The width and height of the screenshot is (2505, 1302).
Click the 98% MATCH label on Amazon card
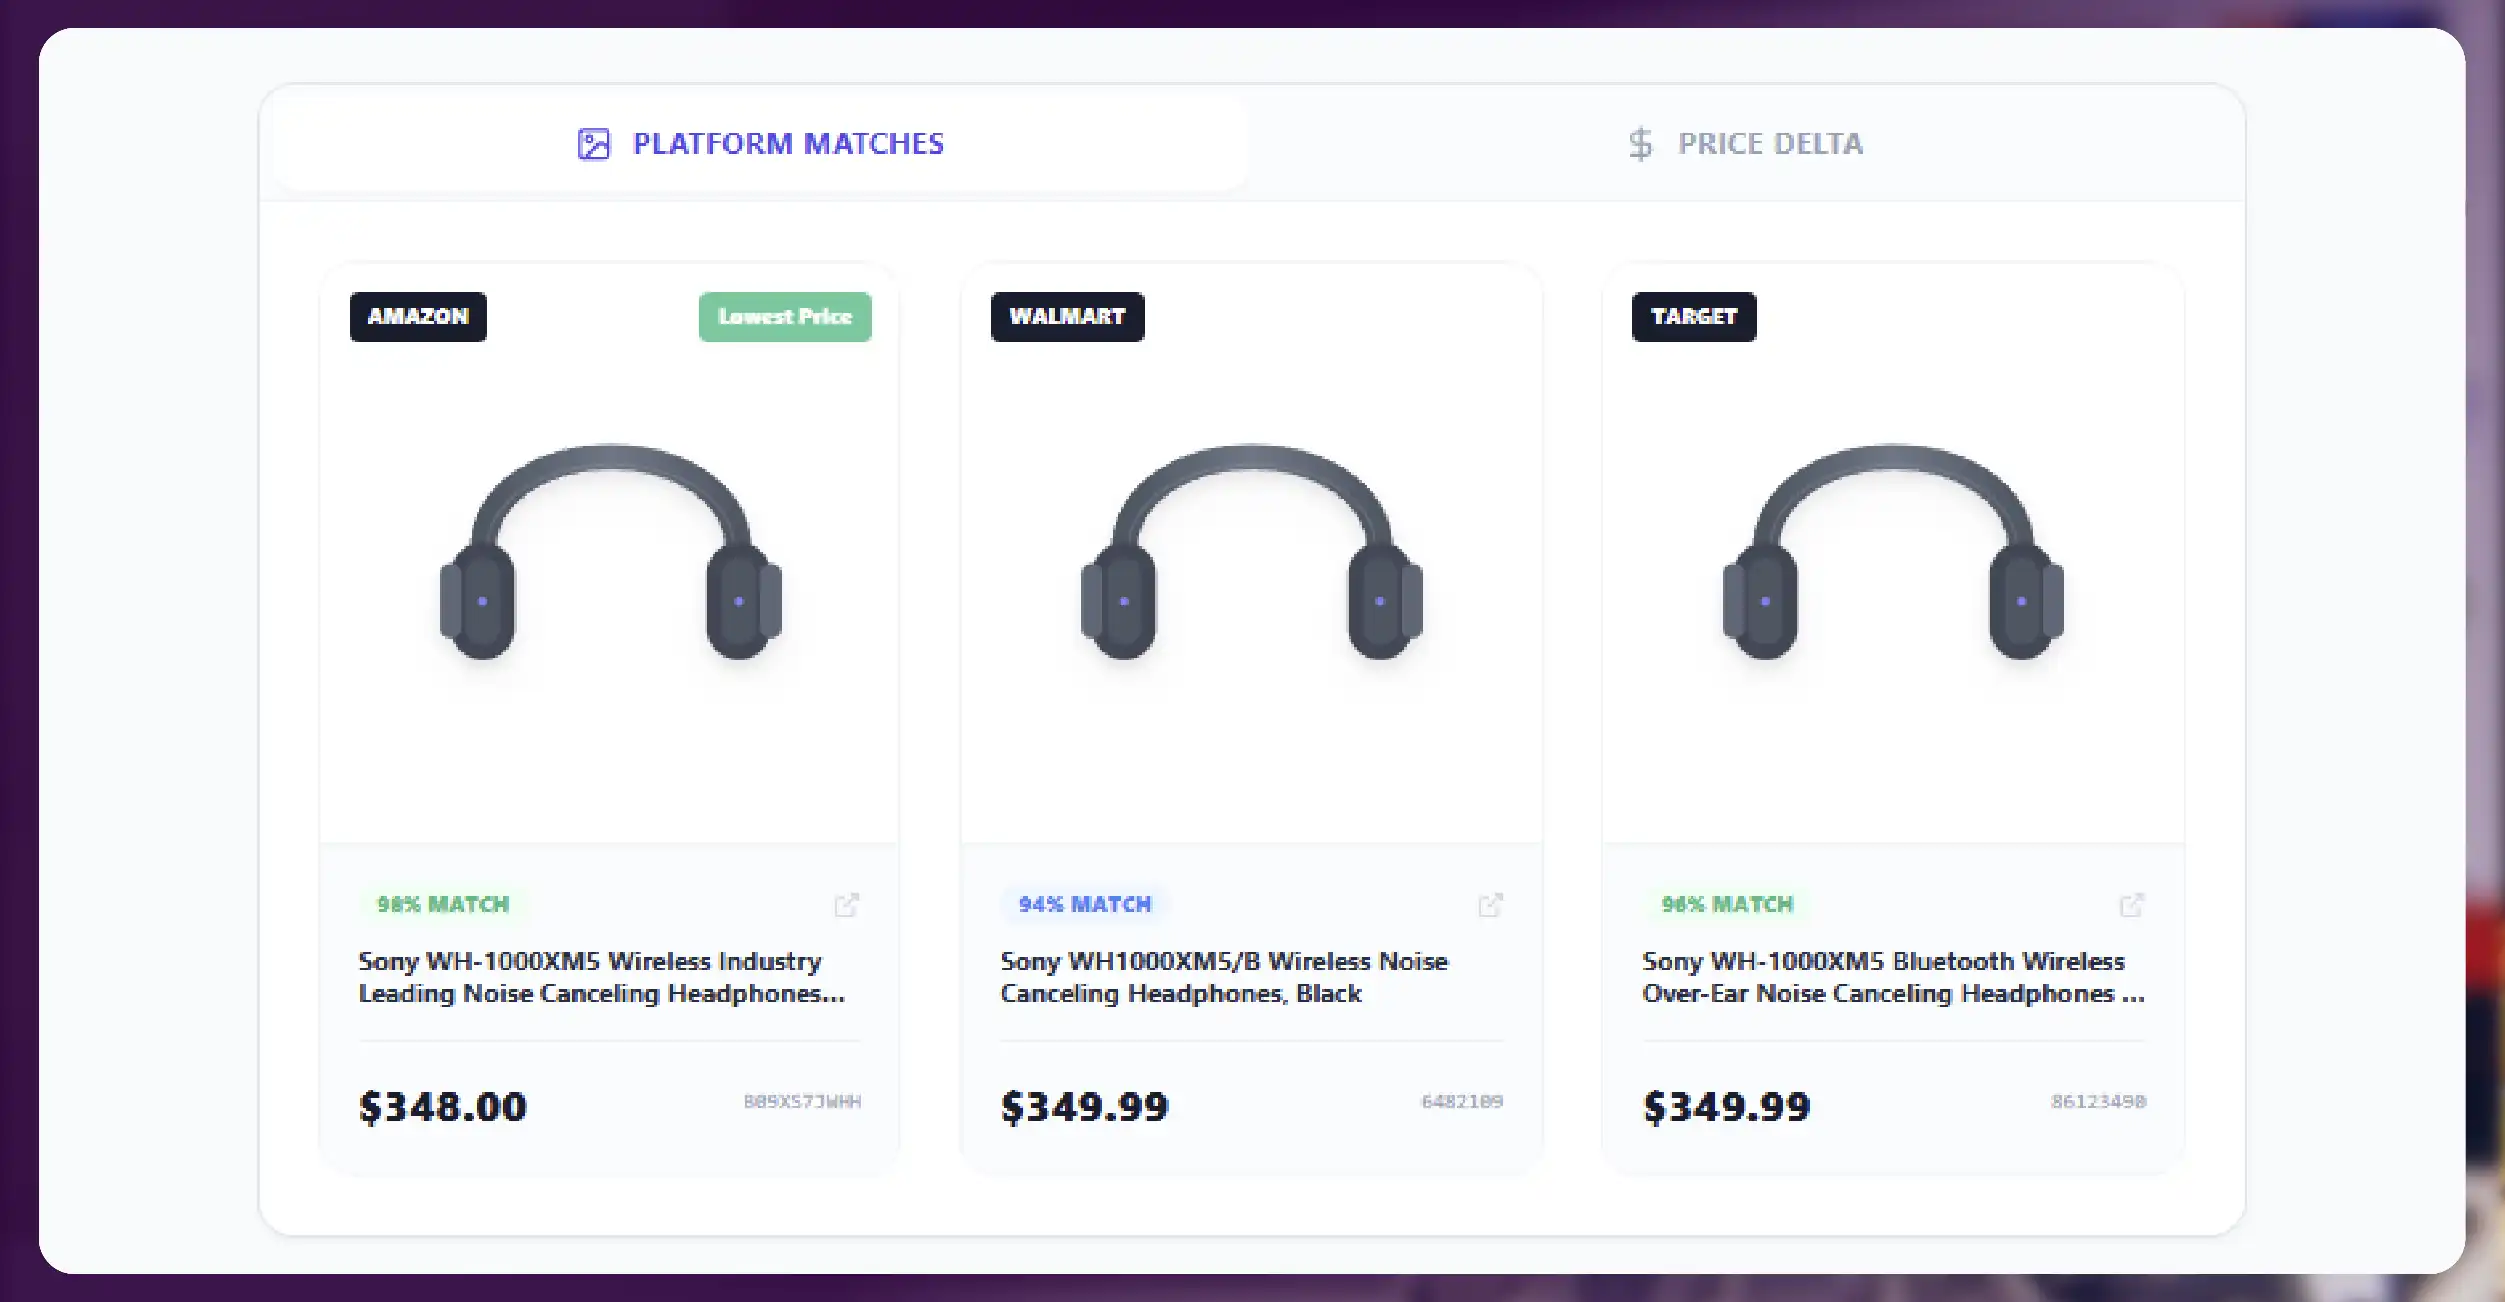[443, 905]
